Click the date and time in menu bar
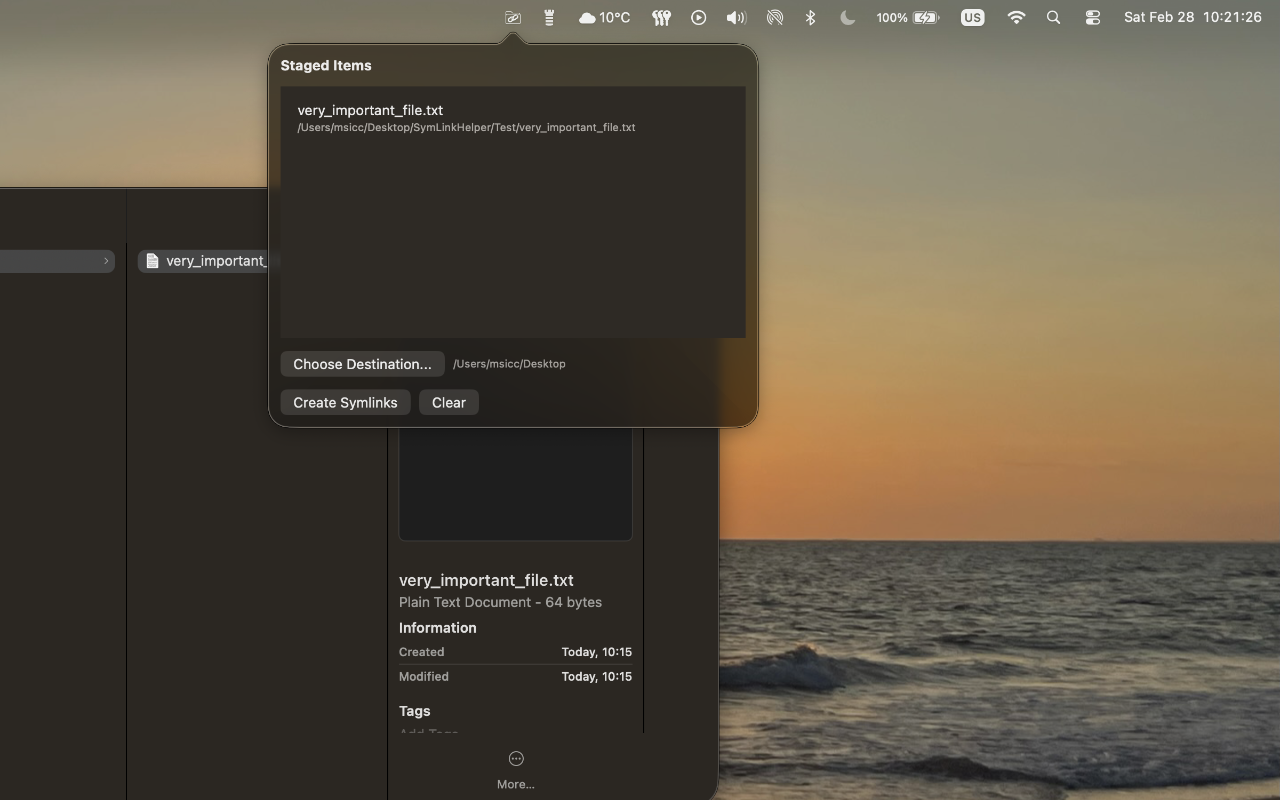This screenshot has width=1280, height=800. click(x=1190, y=17)
